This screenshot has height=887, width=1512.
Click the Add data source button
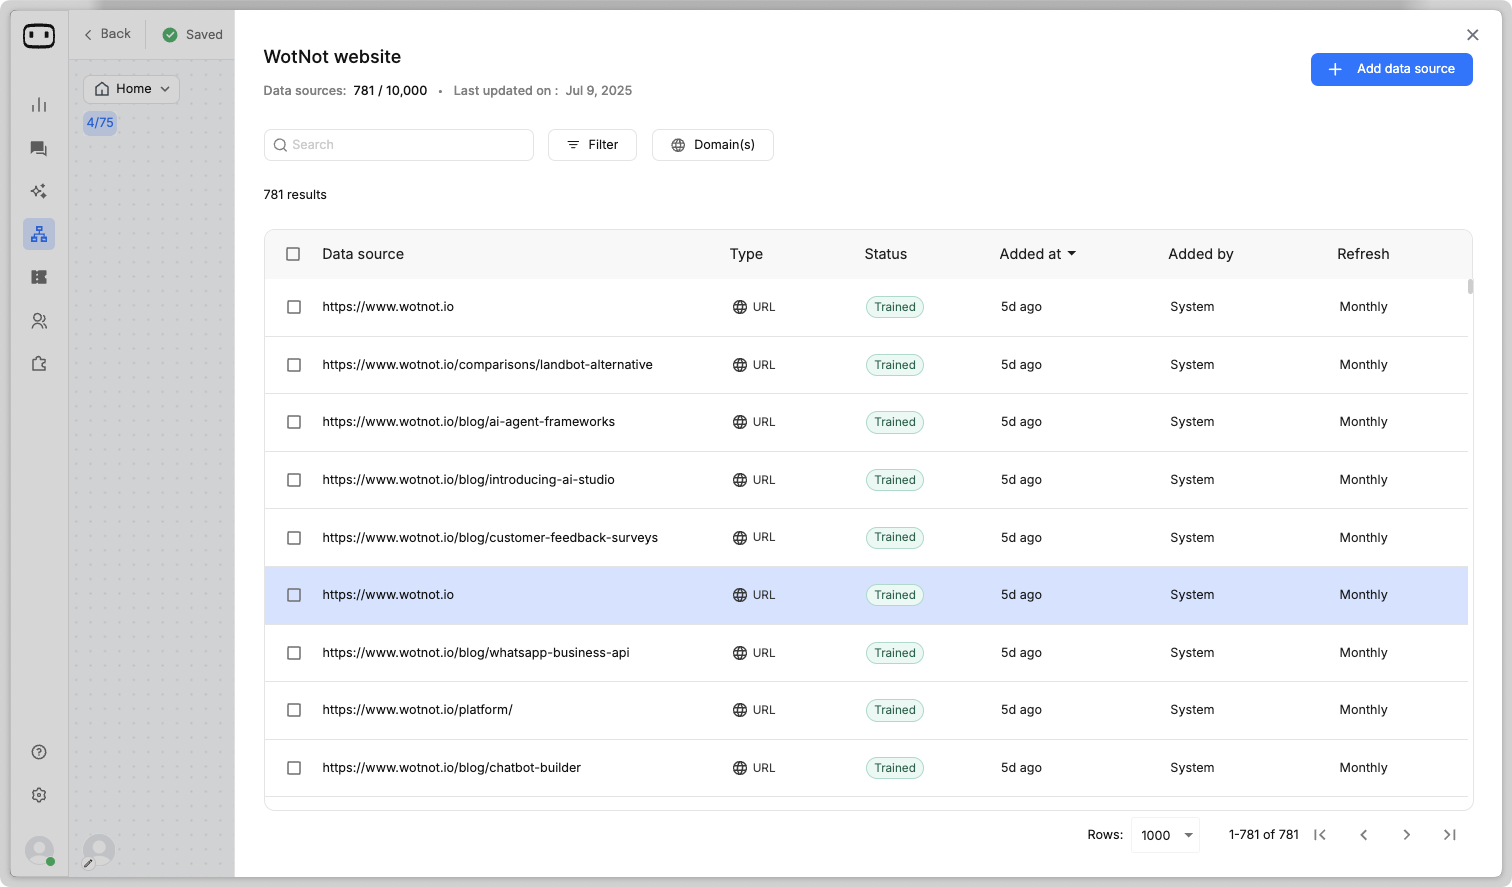tap(1392, 69)
